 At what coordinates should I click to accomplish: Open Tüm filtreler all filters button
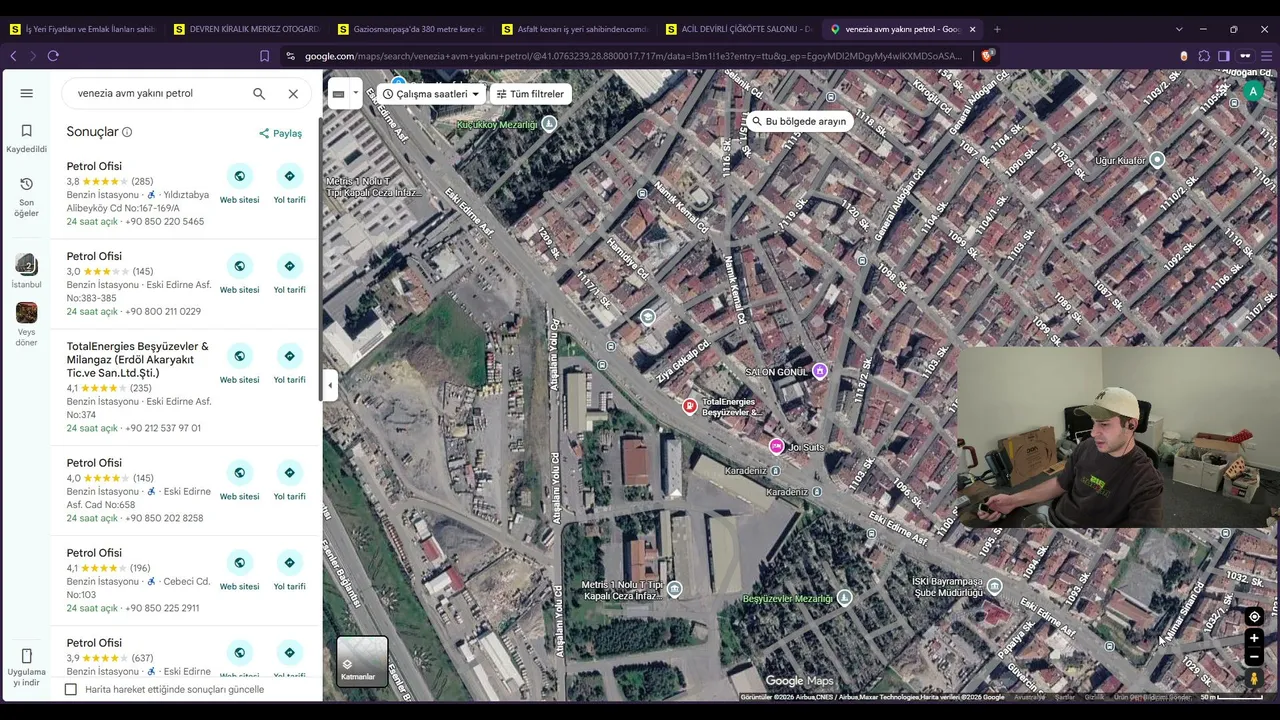tap(530, 94)
